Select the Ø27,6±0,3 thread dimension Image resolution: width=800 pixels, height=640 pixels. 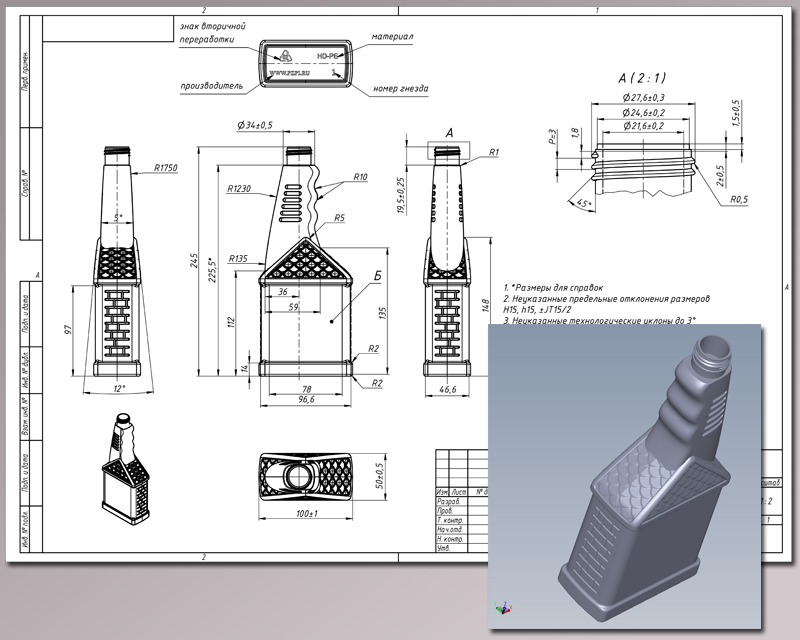click(x=643, y=97)
